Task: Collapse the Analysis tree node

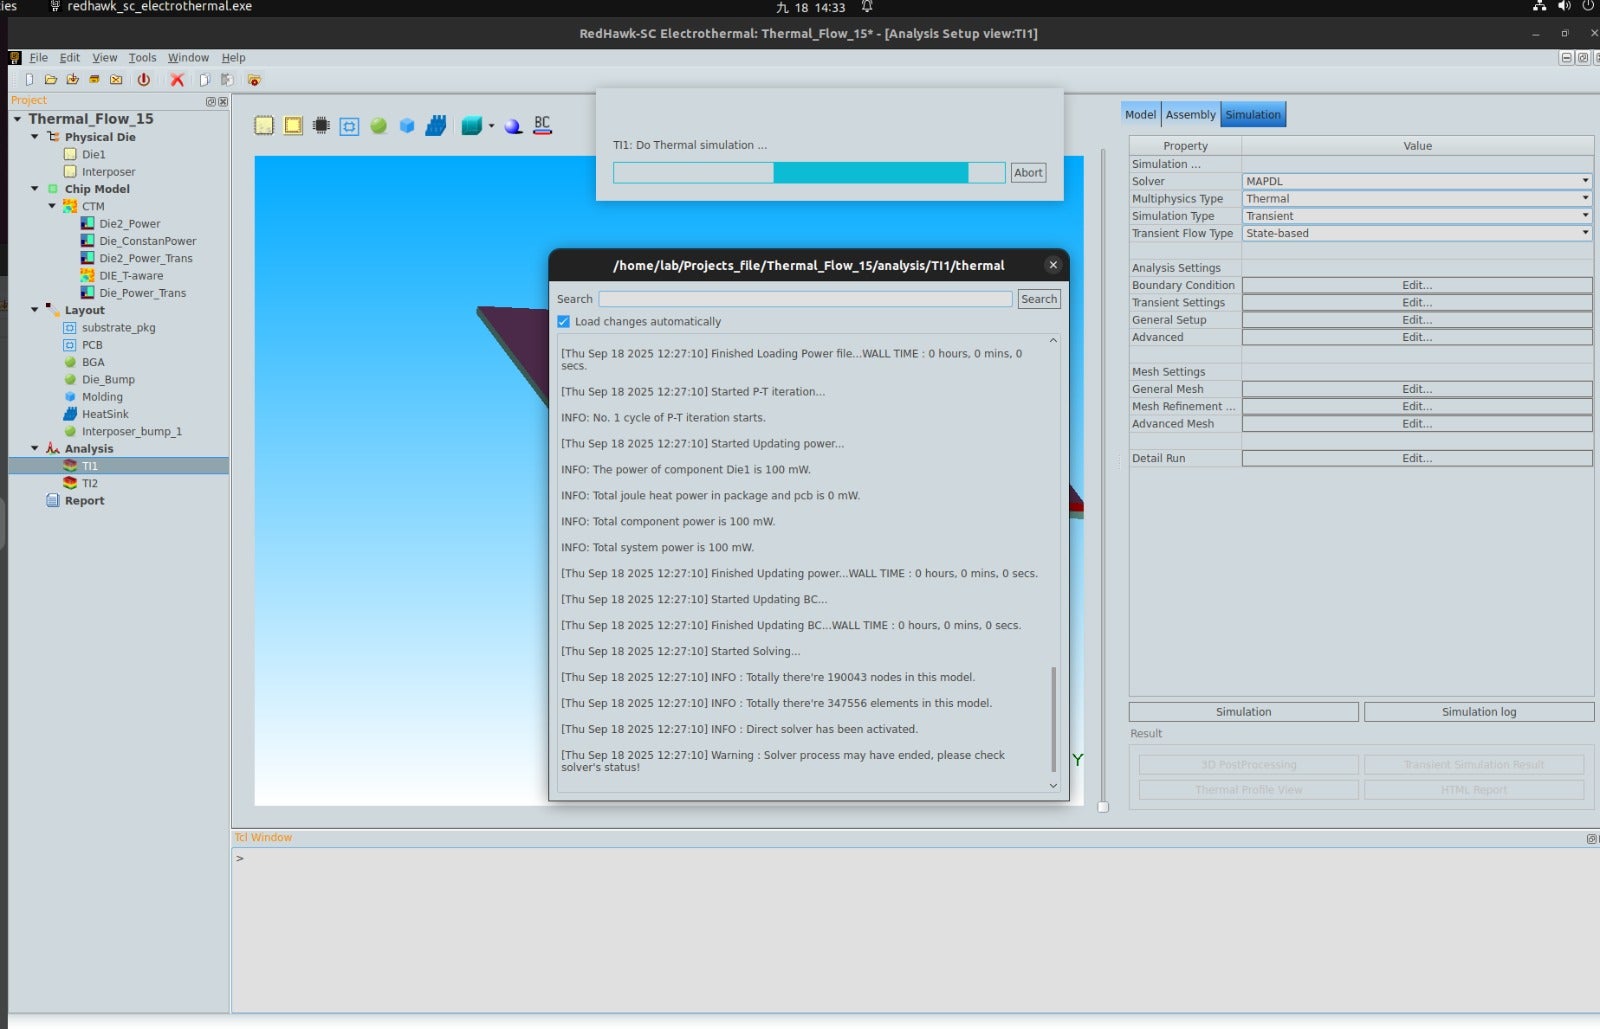Action: 35,449
